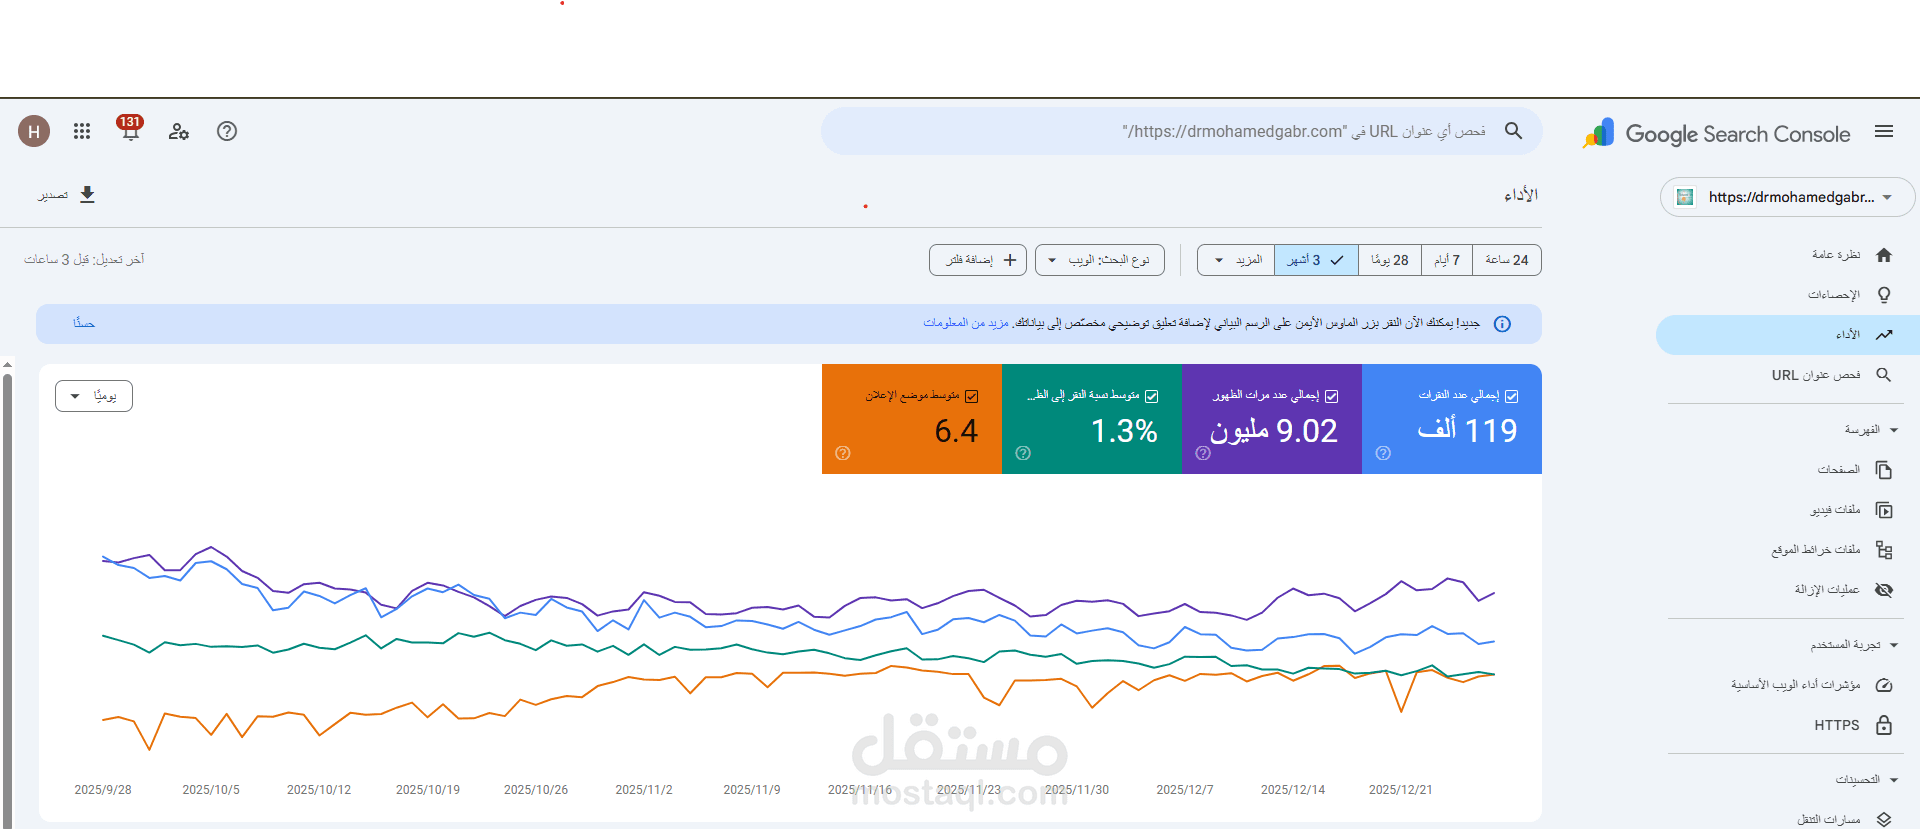Open نظرة عامة in the sidebar
This screenshot has width=1920, height=829.
[1836, 255]
